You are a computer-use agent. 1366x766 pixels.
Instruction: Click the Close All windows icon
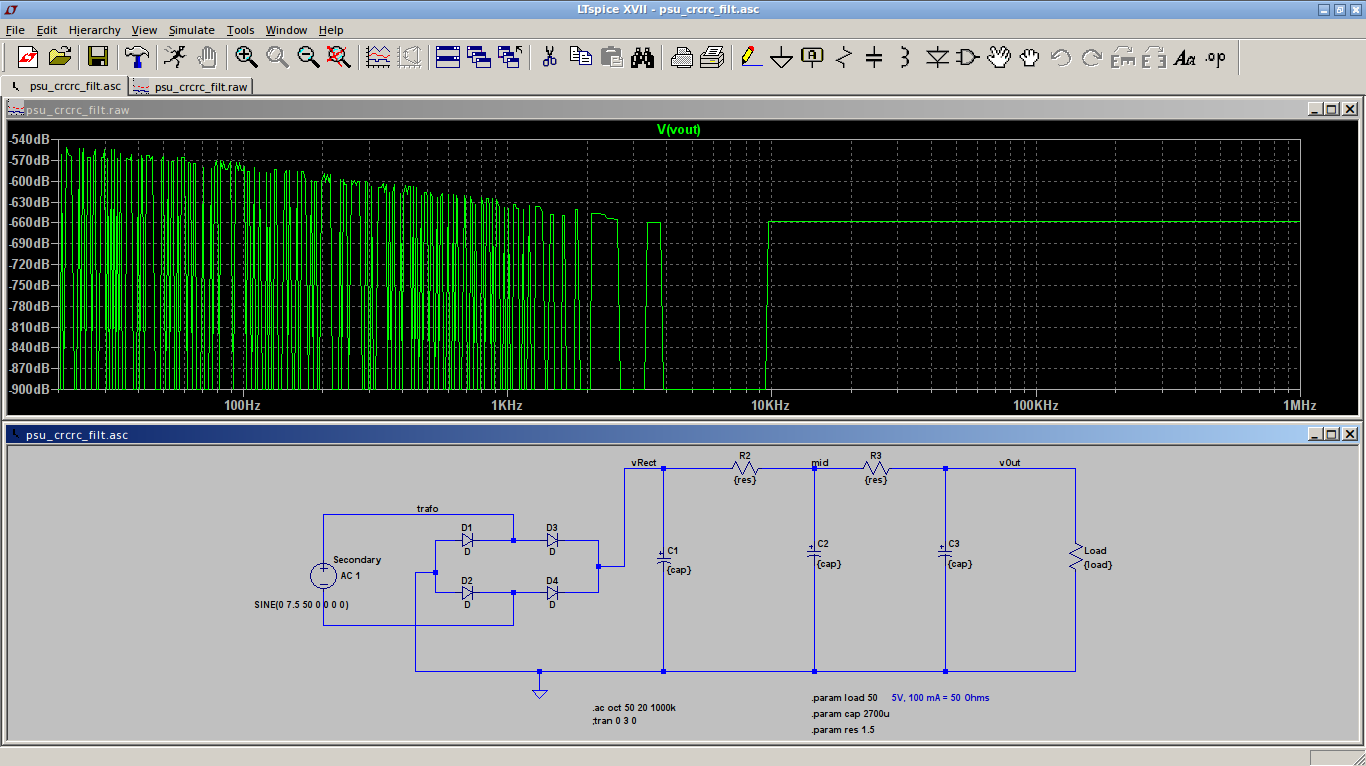(x=510, y=57)
